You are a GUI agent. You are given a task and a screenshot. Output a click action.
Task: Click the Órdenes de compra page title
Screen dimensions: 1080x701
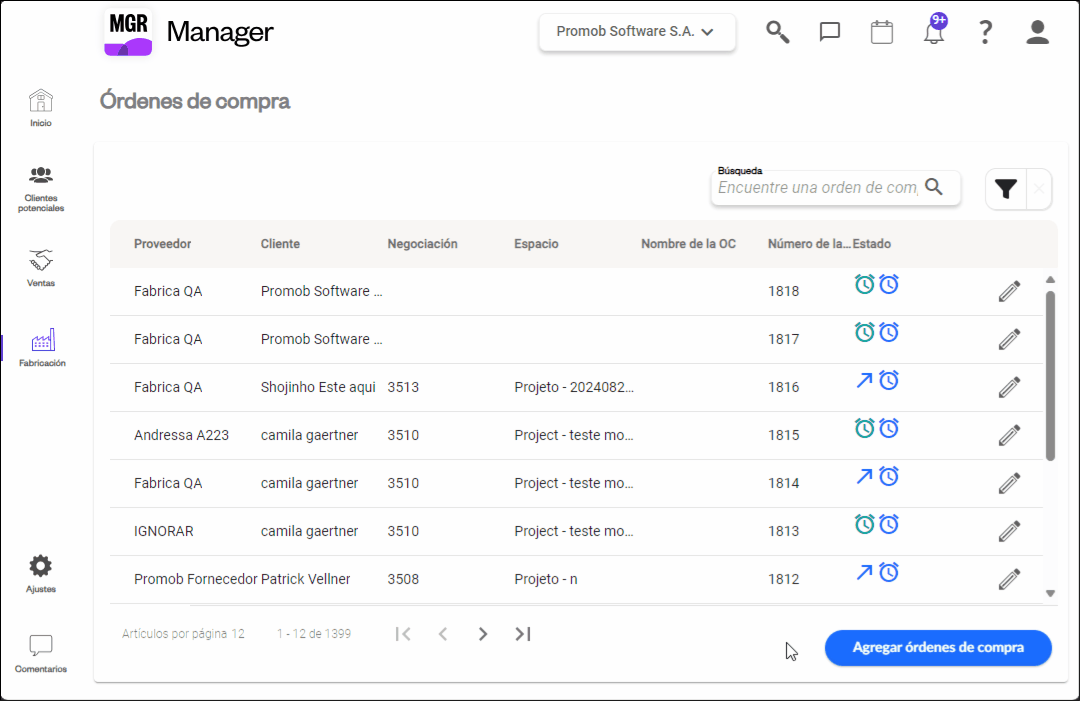tap(195, 101)
